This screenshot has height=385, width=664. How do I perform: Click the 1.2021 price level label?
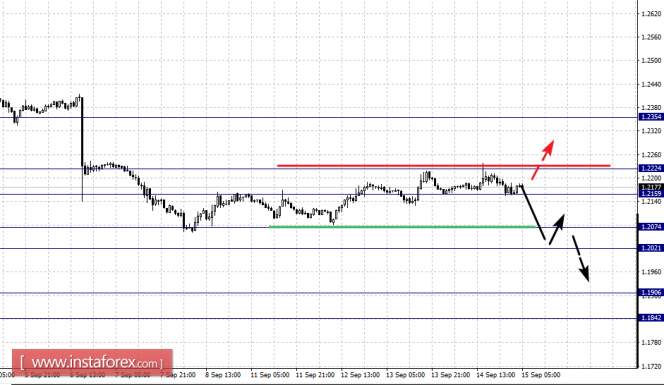coord(651,248)
